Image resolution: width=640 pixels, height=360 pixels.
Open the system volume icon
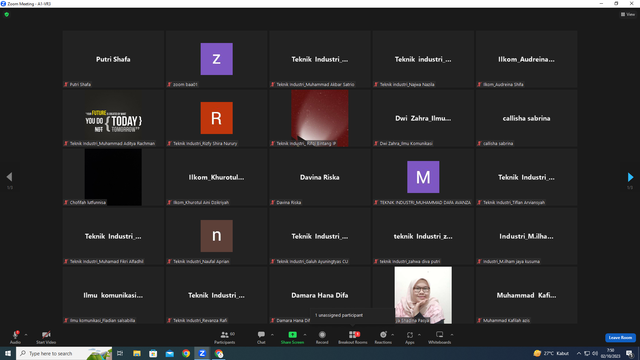tap(595, 353)
